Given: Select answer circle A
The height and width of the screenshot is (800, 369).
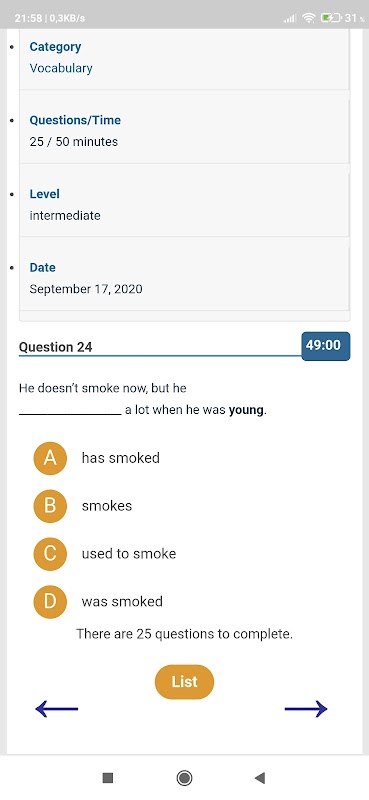Looking at the screenshot, I should 50,458.
